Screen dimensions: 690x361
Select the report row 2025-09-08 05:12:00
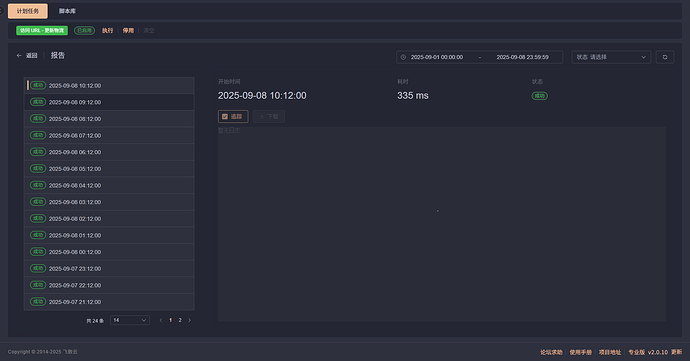109,169
